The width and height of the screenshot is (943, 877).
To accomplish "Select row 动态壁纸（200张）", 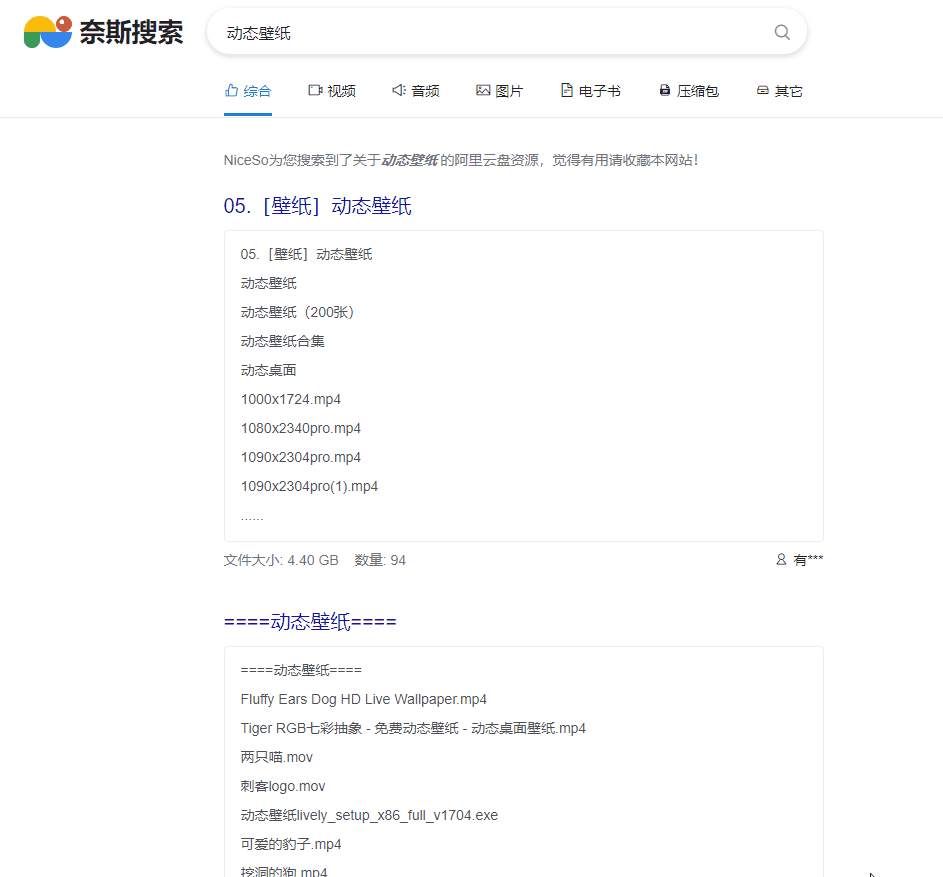I will (x=298, y=312).
